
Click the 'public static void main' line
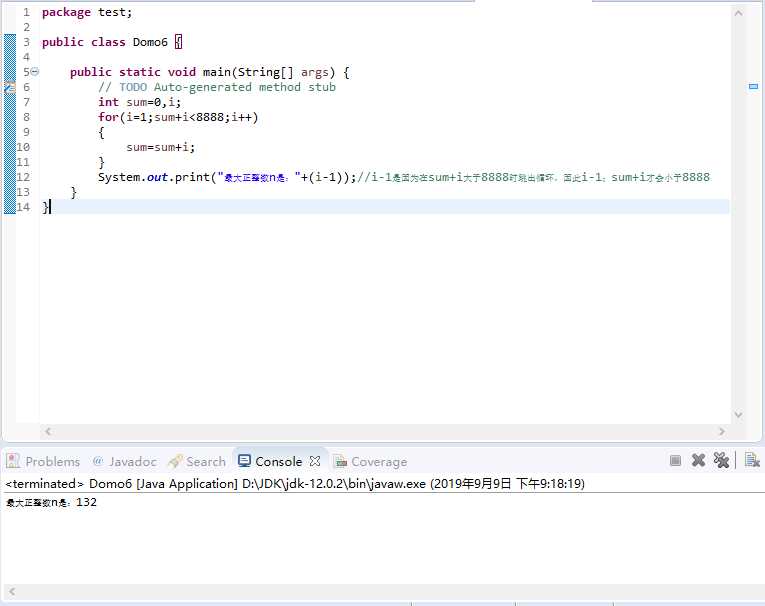coord(210,72)
